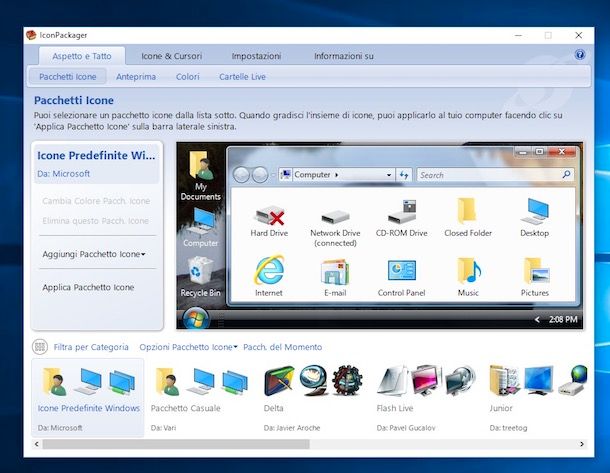Screen dimensions: 610x473
Task: Click the Internet icon in preview
Action: coord(268,271)
